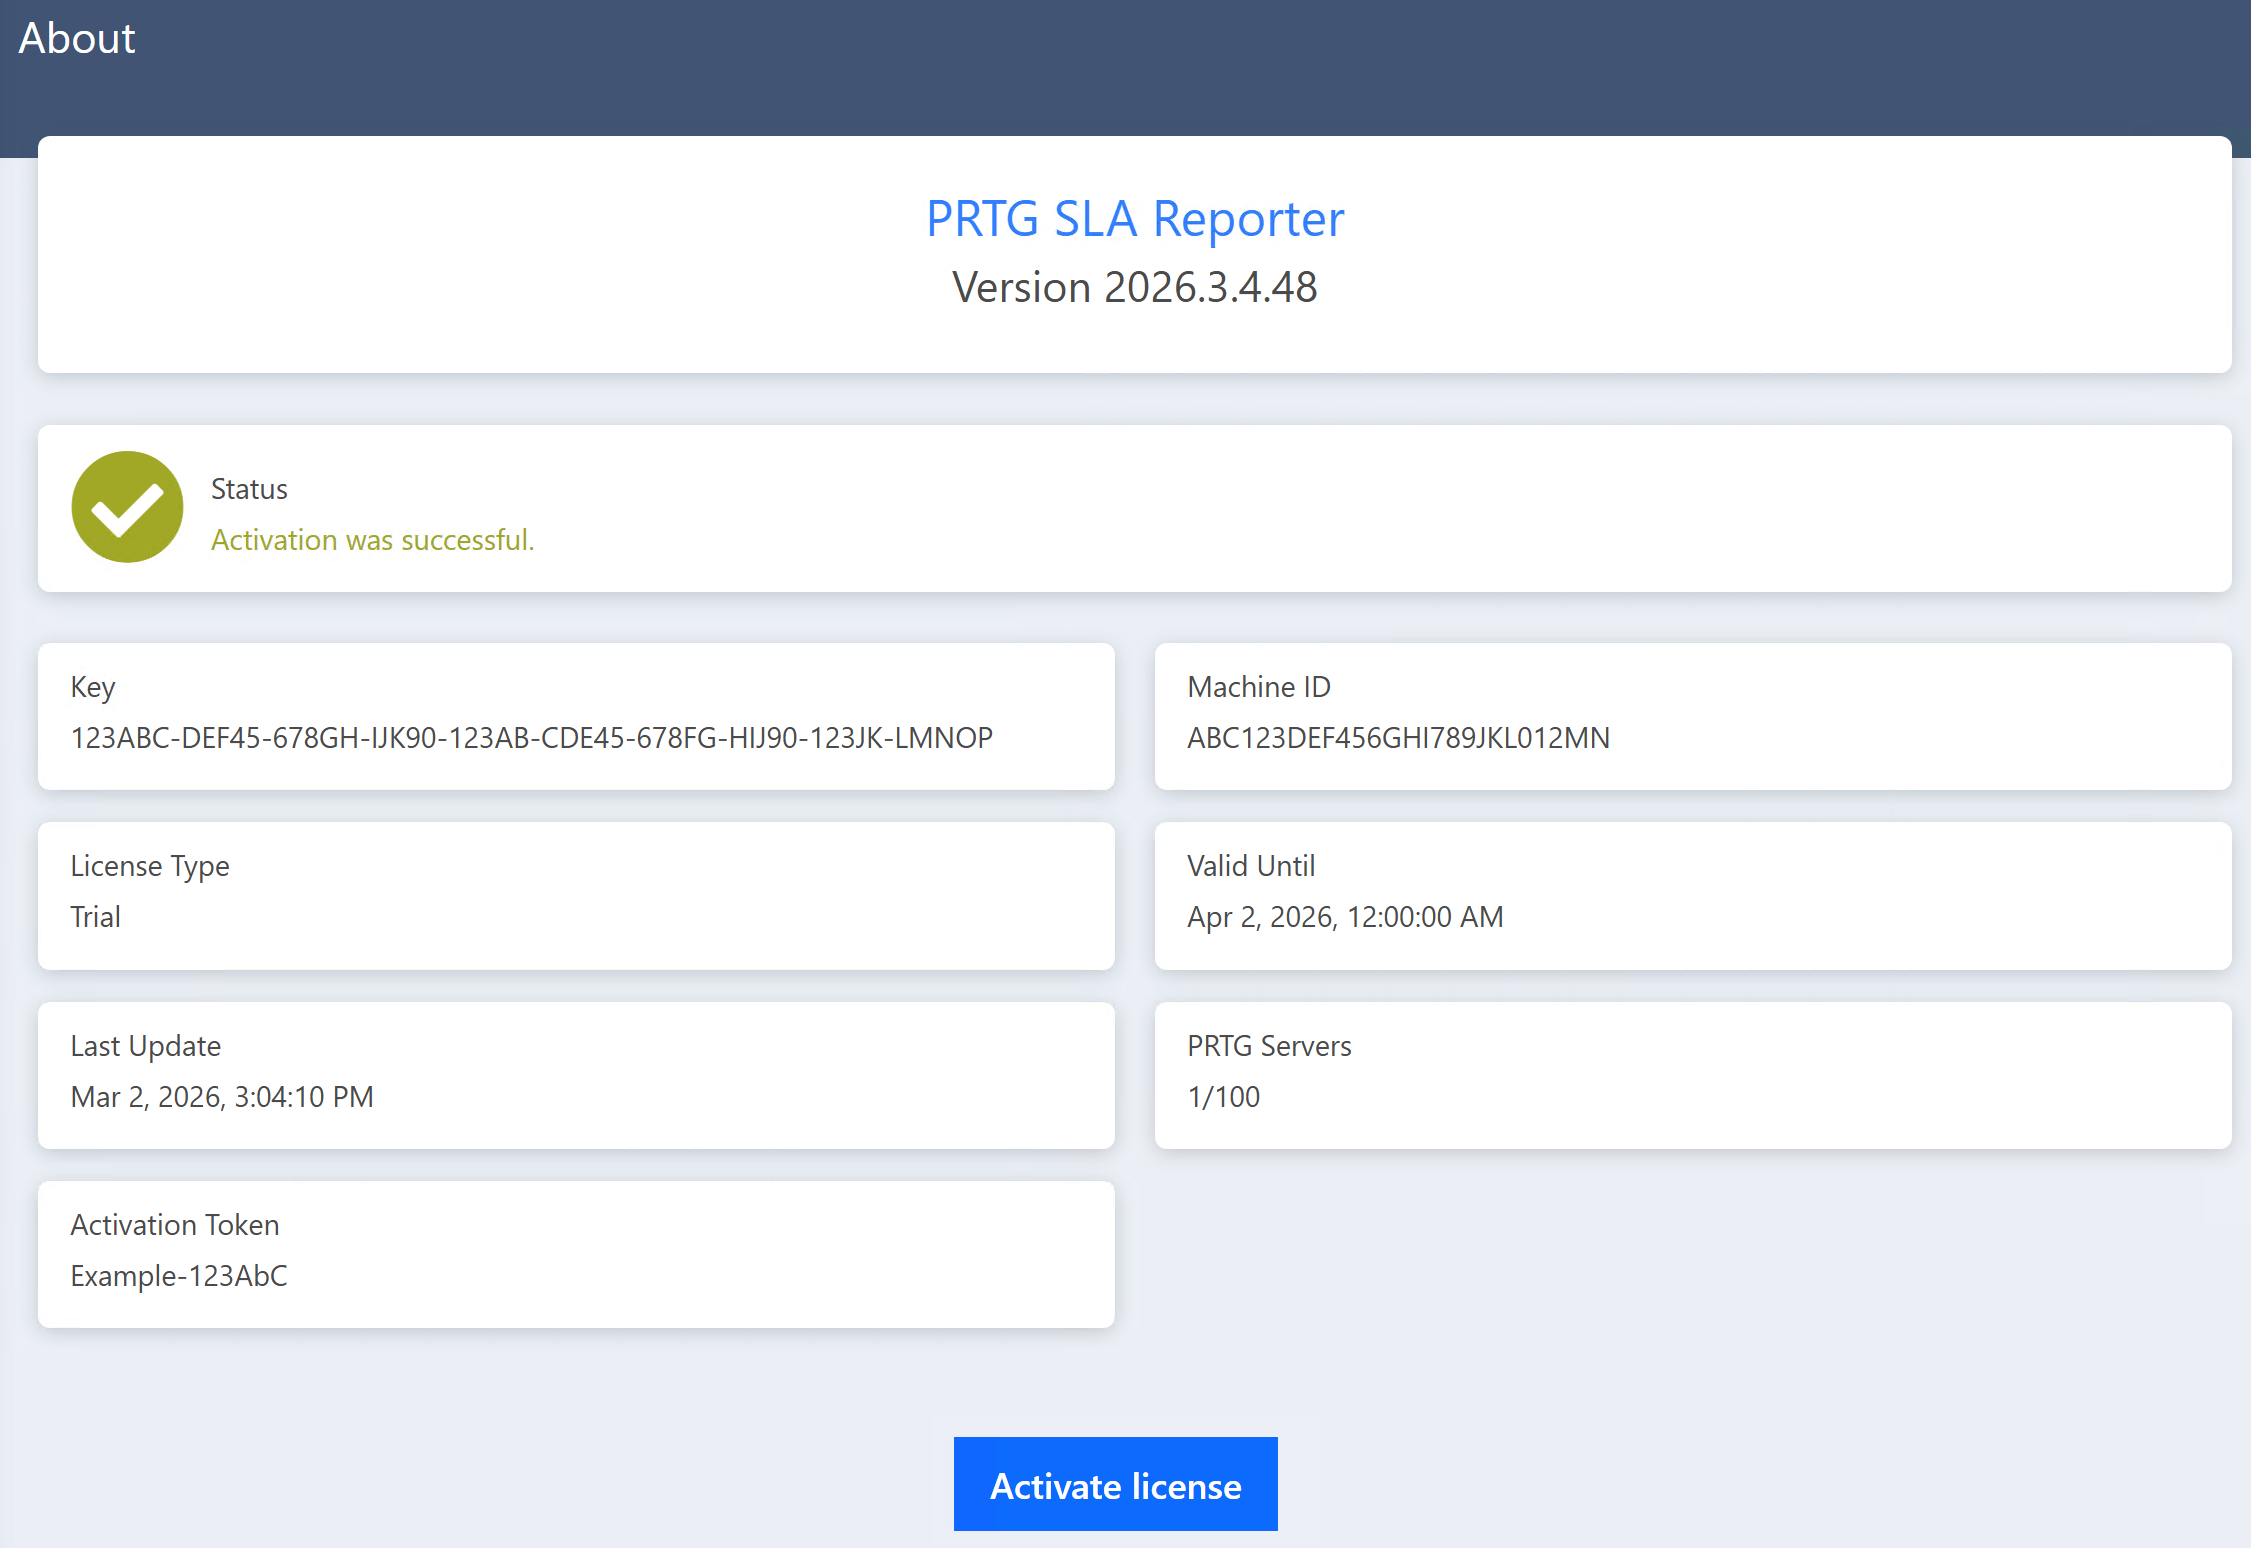The height and width of the screenshot is (1548, 2251).
Task: Click the green checkmark status icon
Action: (x=127, y=507)
